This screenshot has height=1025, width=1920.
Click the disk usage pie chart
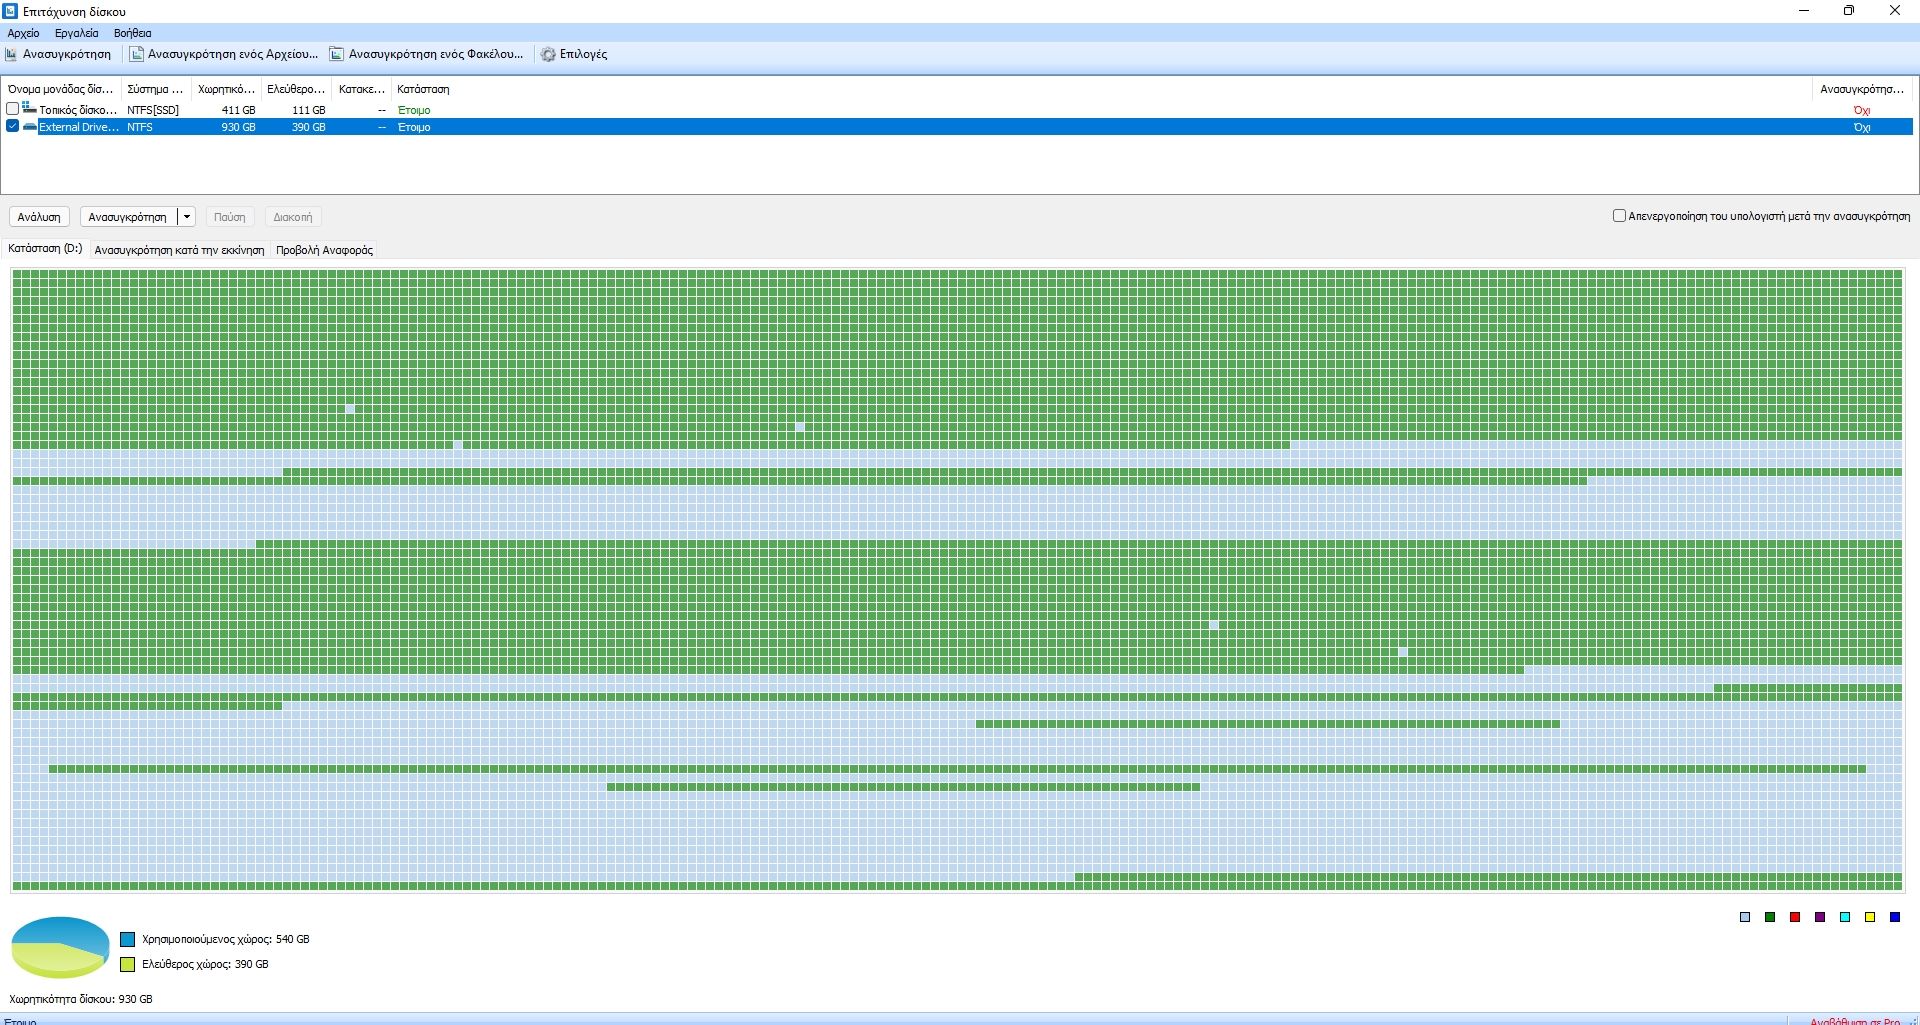pyautogui.click(x=59, y=946)
